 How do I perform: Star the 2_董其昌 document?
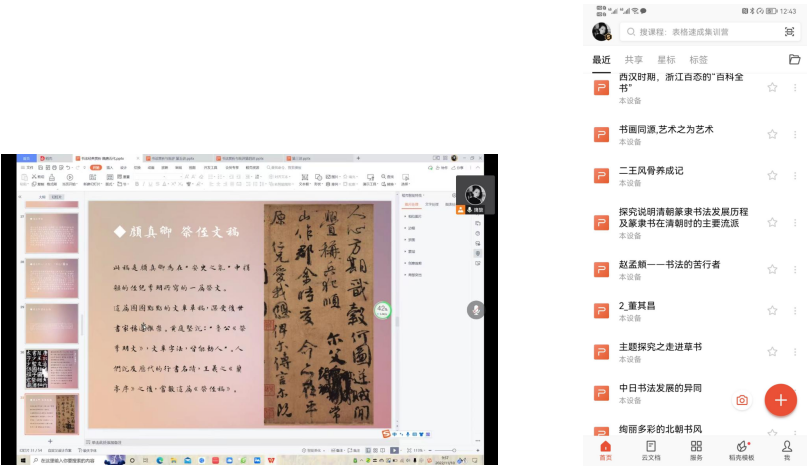(772, 310)
